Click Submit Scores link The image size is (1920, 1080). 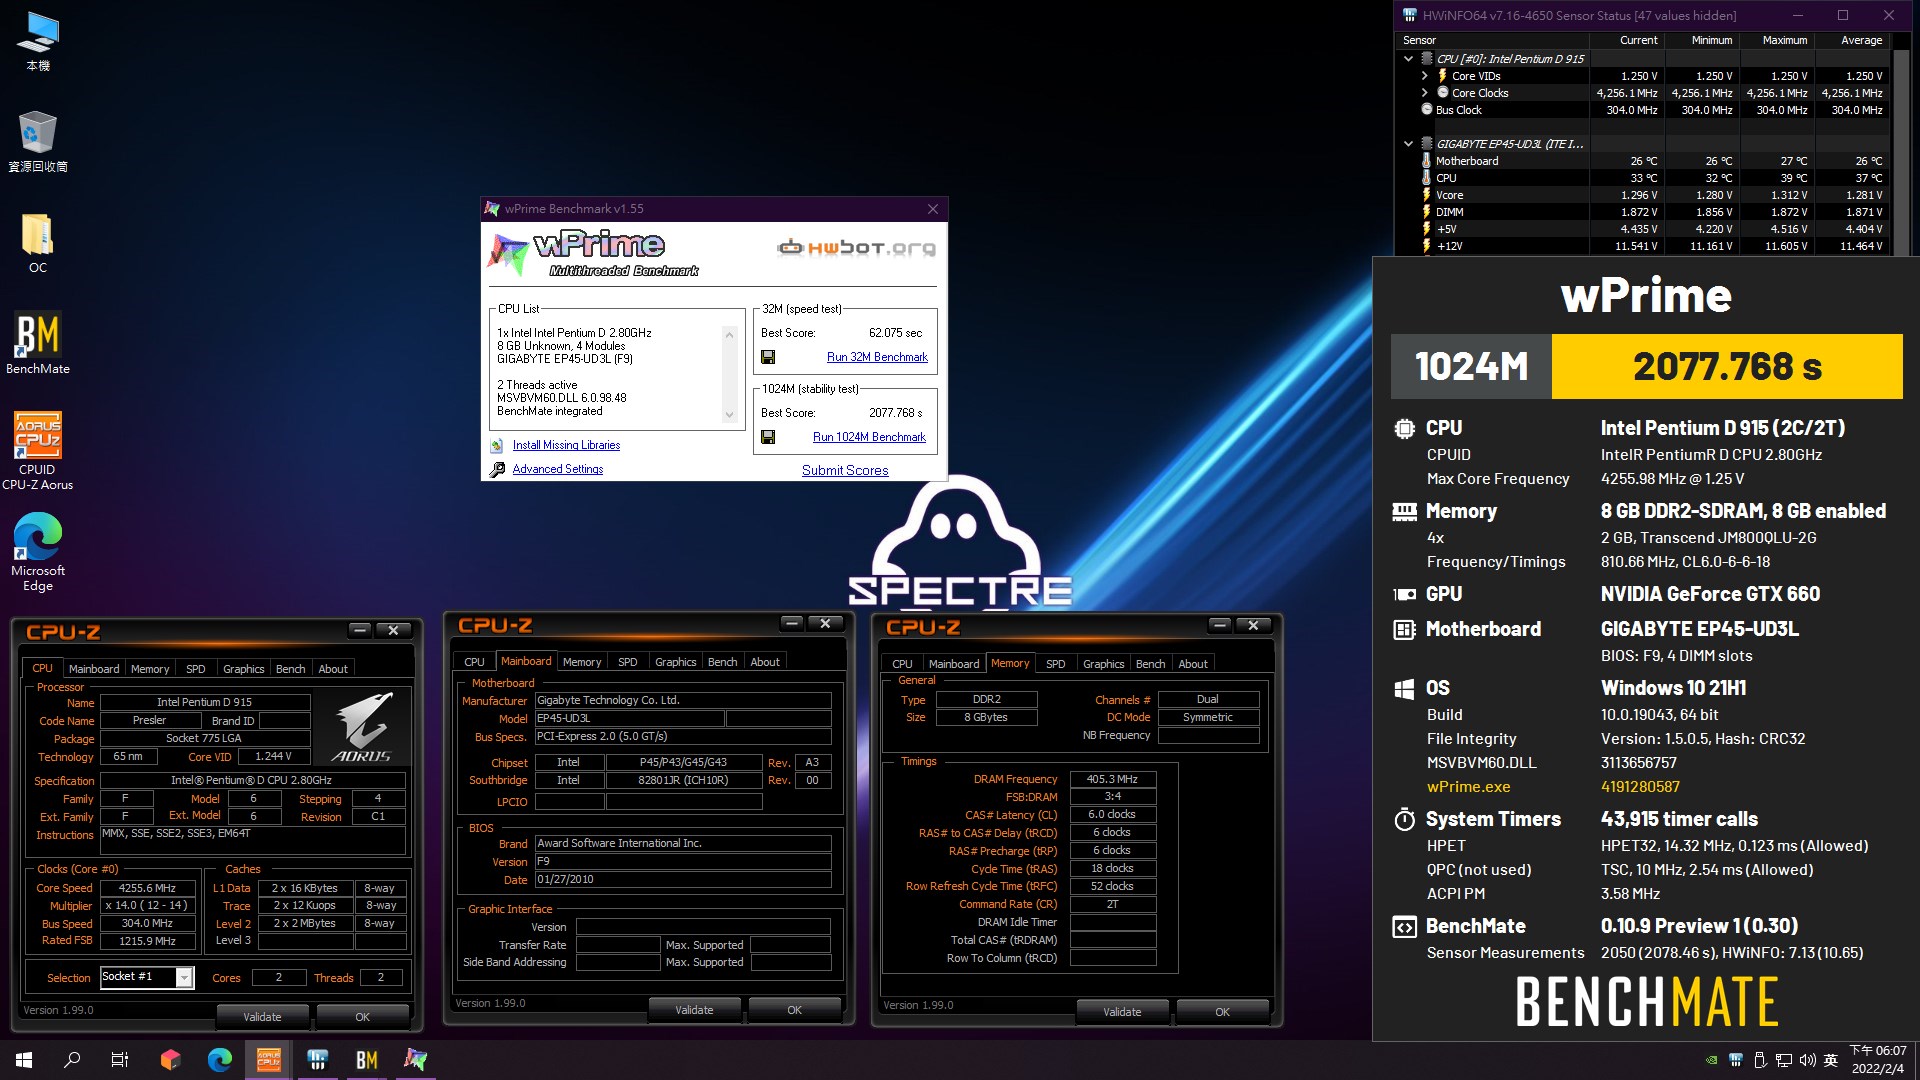point(845,470)
